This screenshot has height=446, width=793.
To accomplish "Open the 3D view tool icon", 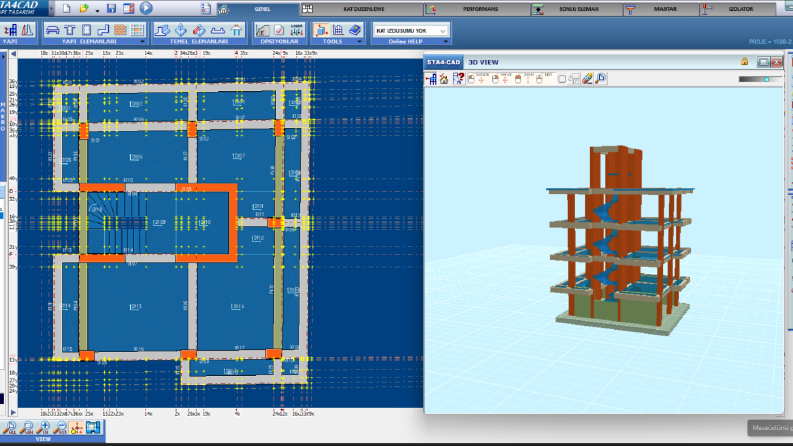I will [321, 30].
